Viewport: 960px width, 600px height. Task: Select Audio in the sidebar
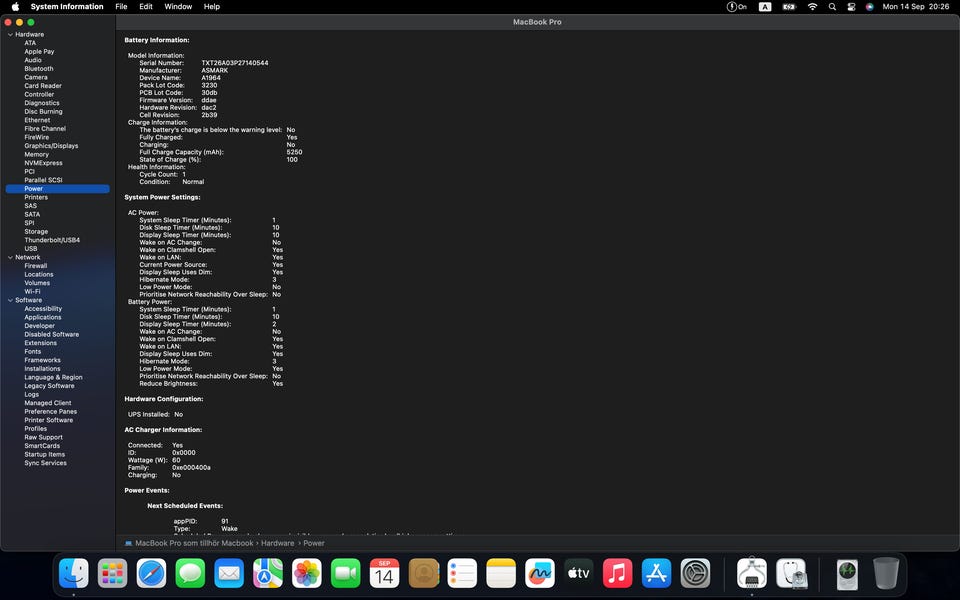(32, 61)
